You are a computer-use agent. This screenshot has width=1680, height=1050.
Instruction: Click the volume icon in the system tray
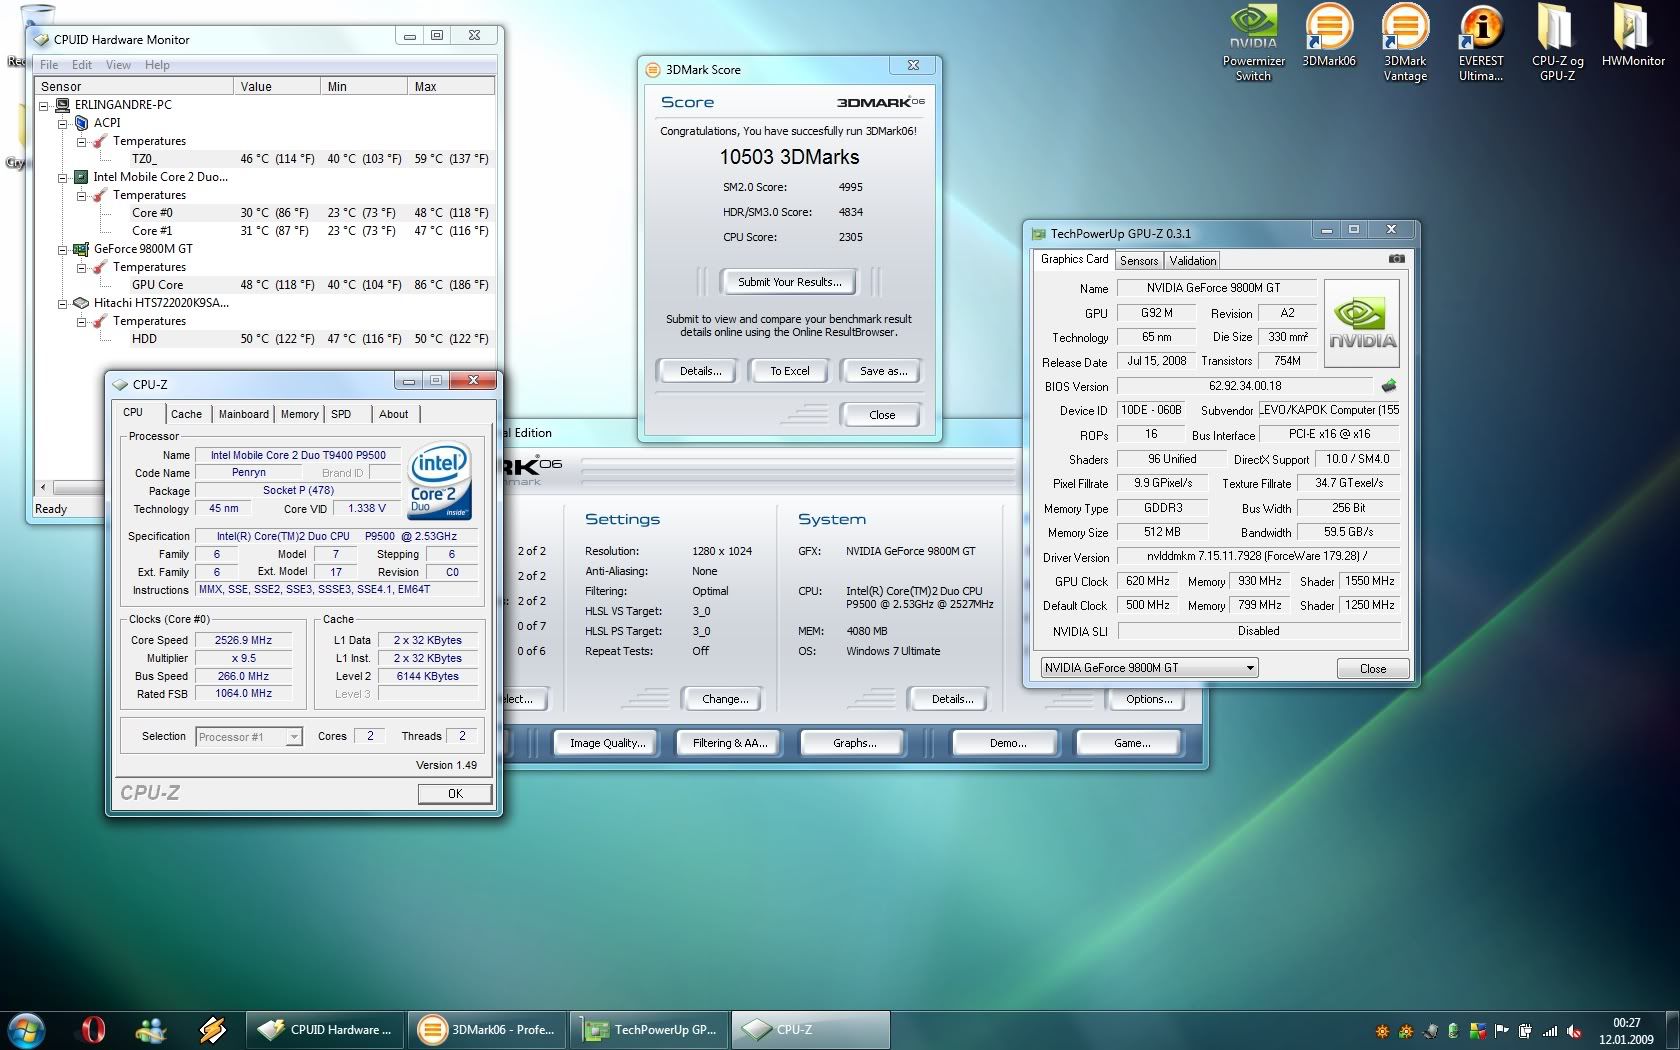[1574, 1031]
